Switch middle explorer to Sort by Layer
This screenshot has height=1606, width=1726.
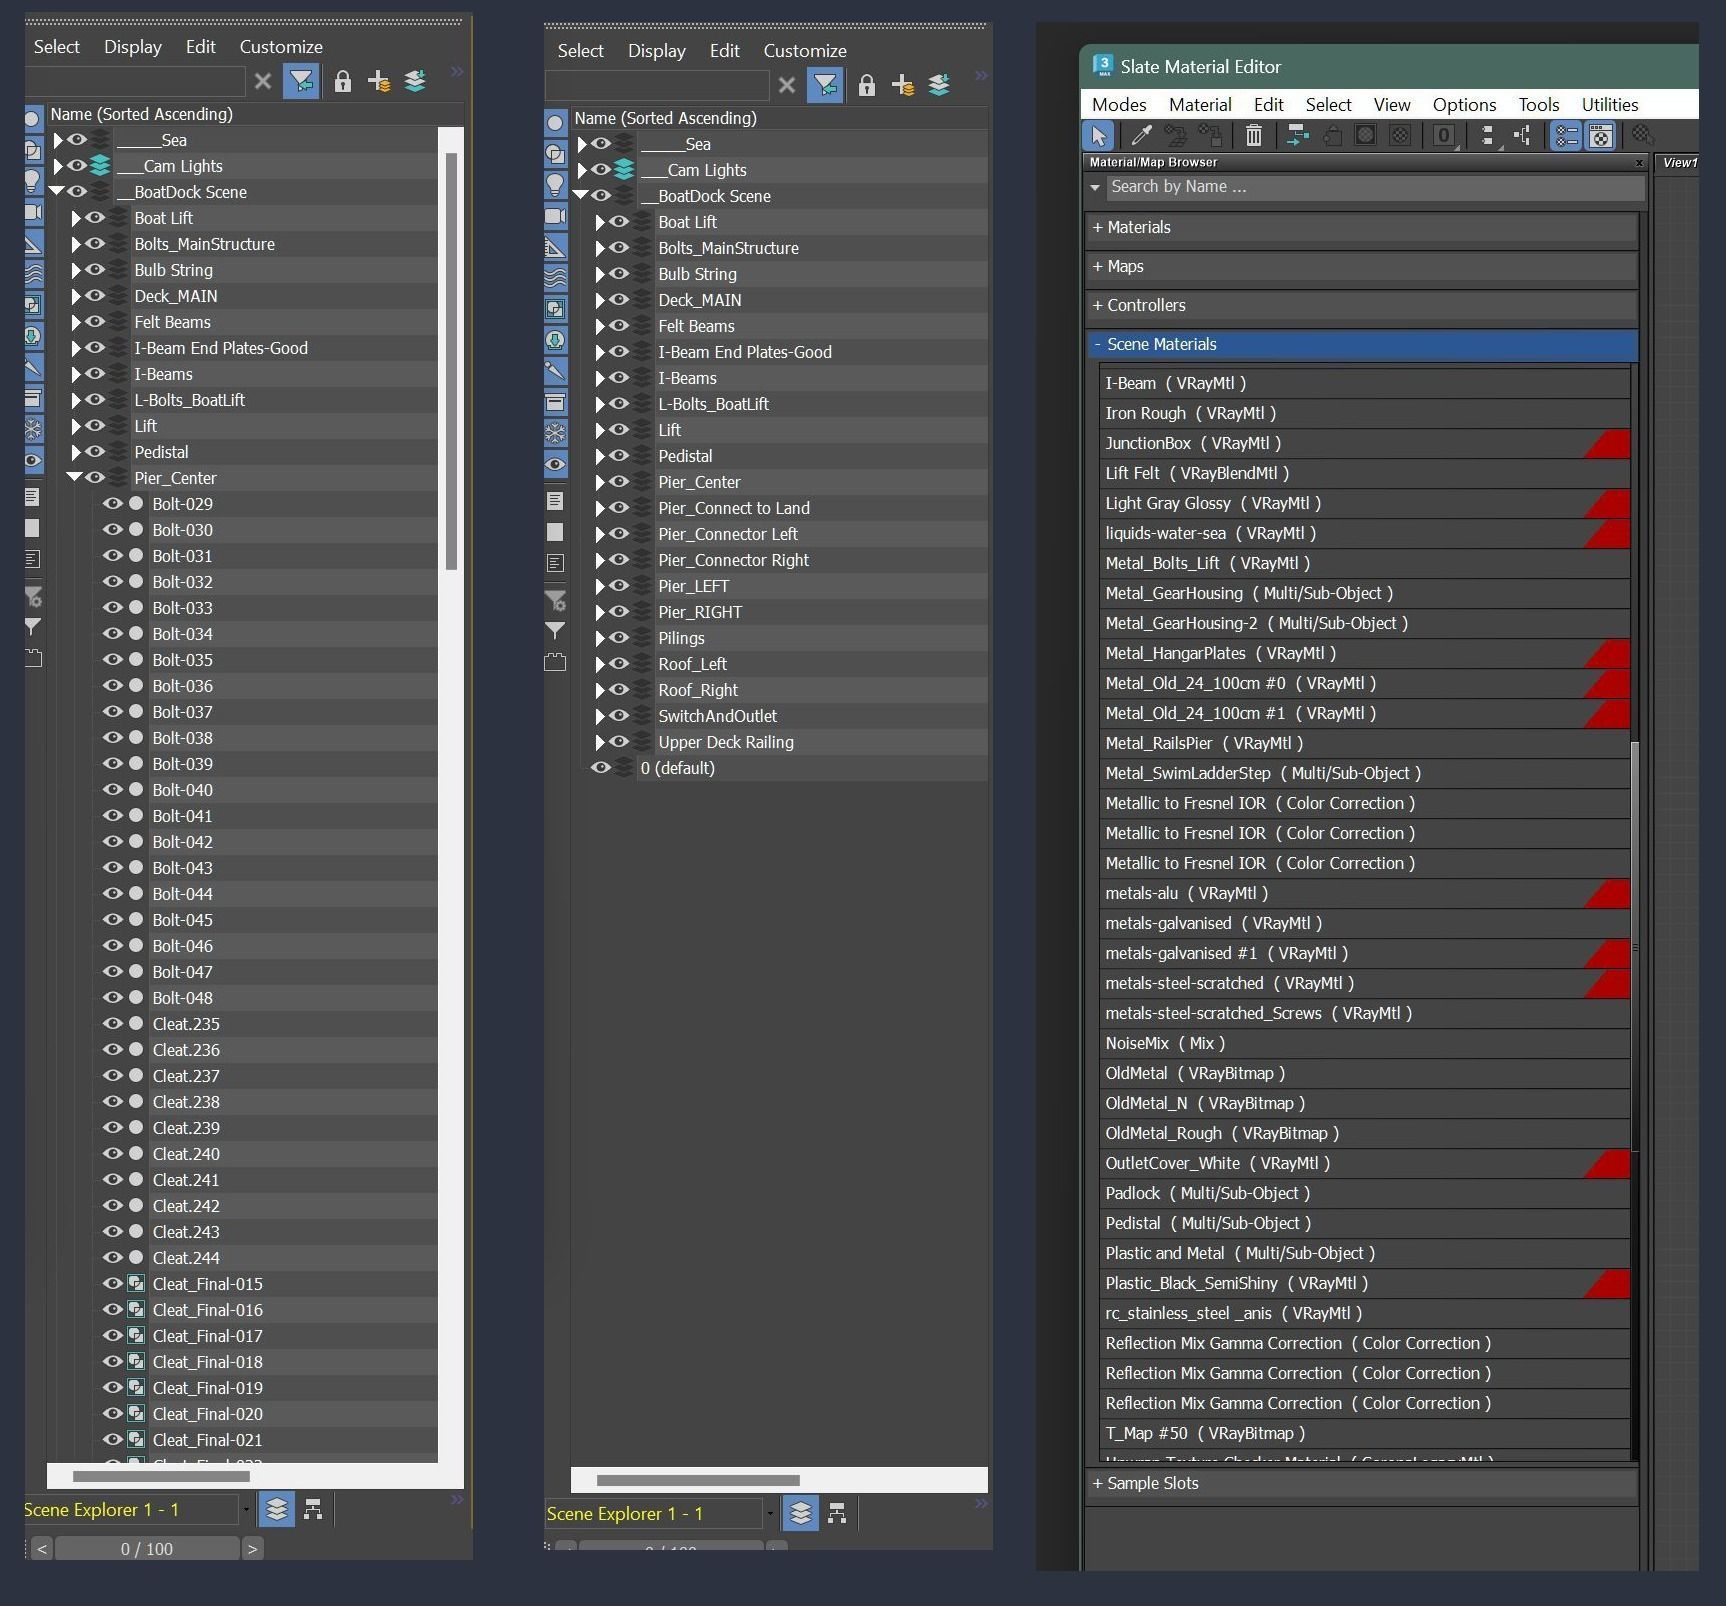pyautogui.click(x=801, y=1513)
